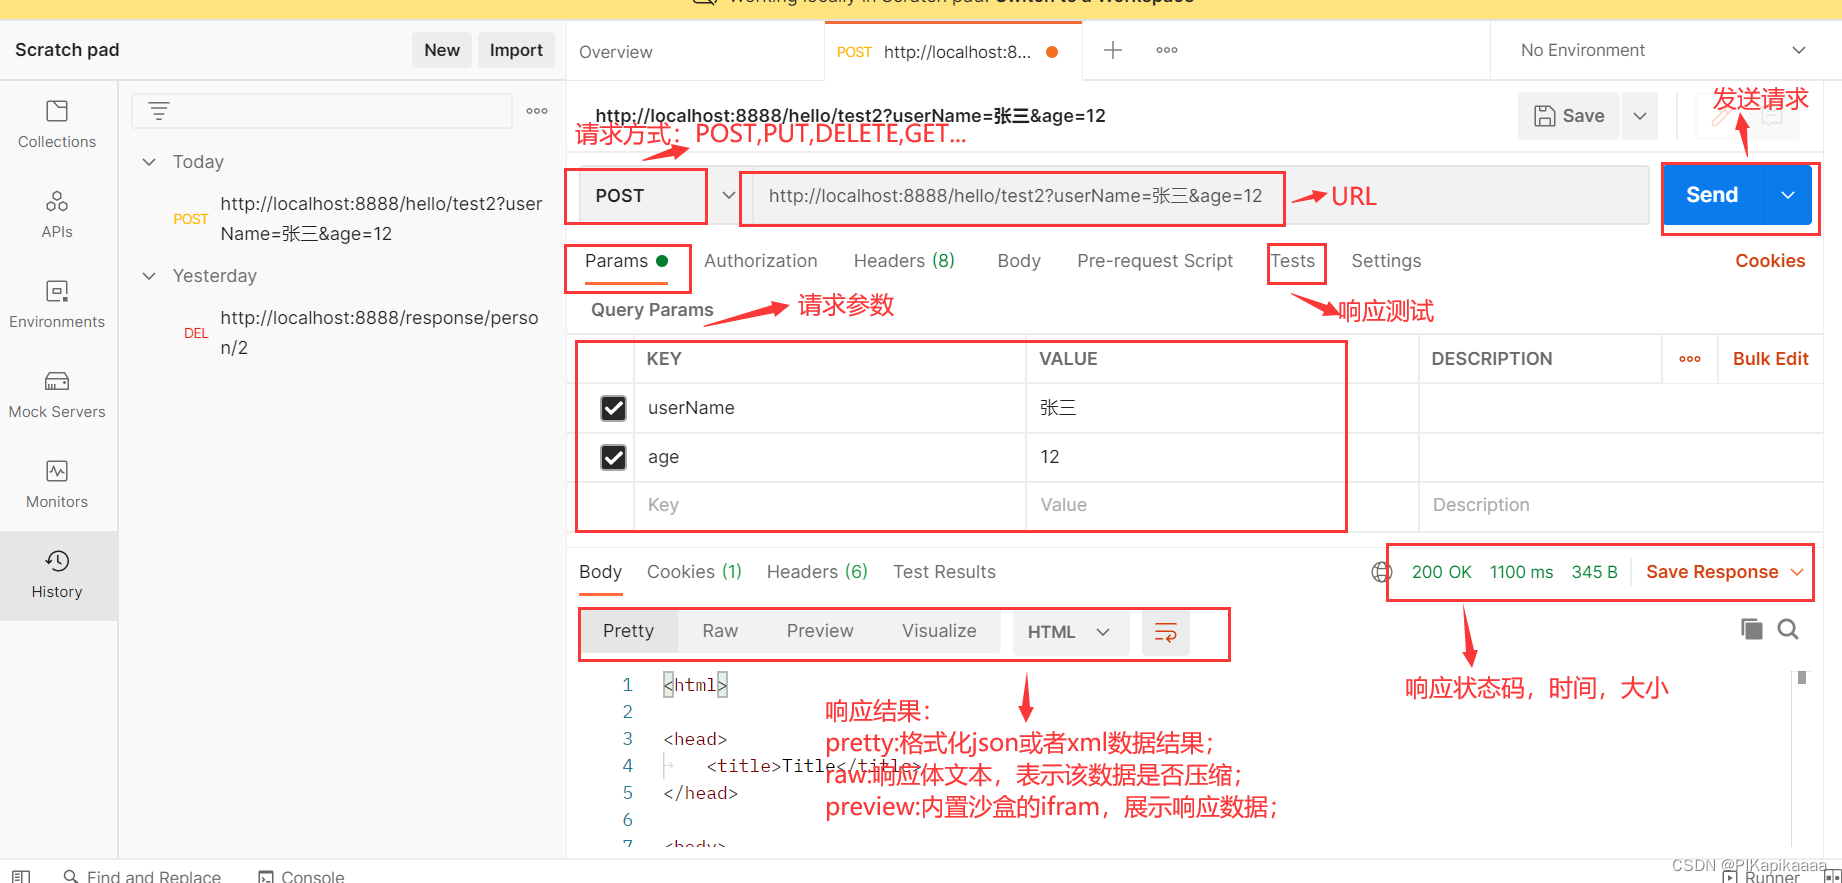Screen dimensions: 1842x883
Task: Uncheck the age parameter checkbox
Action: coord(613,457)
